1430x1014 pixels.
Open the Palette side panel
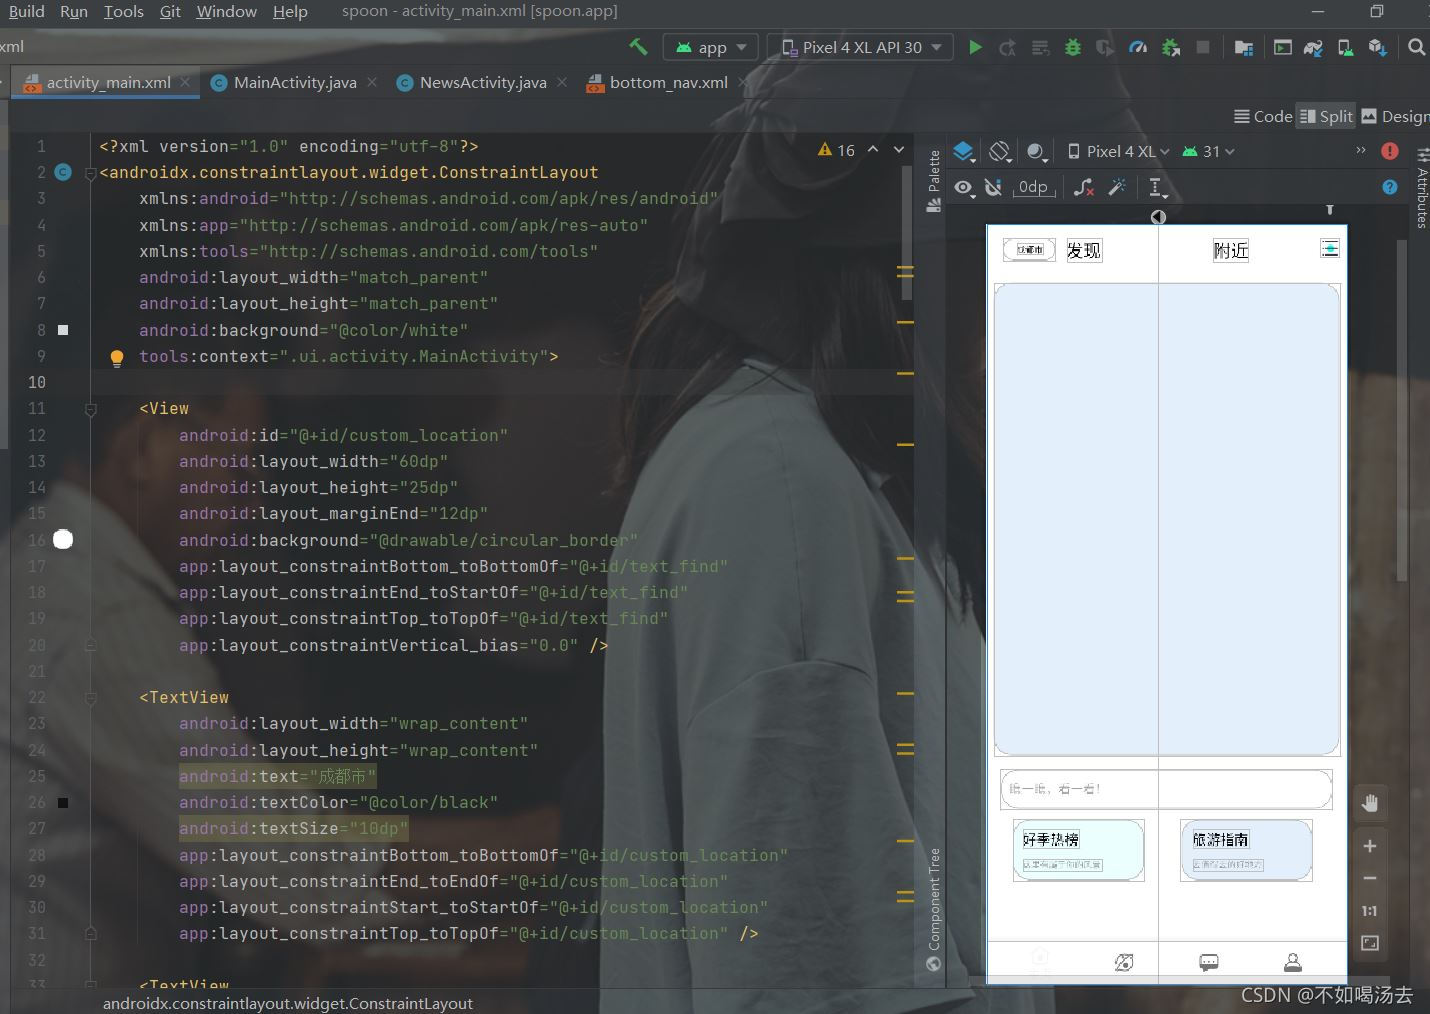click(934, 181)
